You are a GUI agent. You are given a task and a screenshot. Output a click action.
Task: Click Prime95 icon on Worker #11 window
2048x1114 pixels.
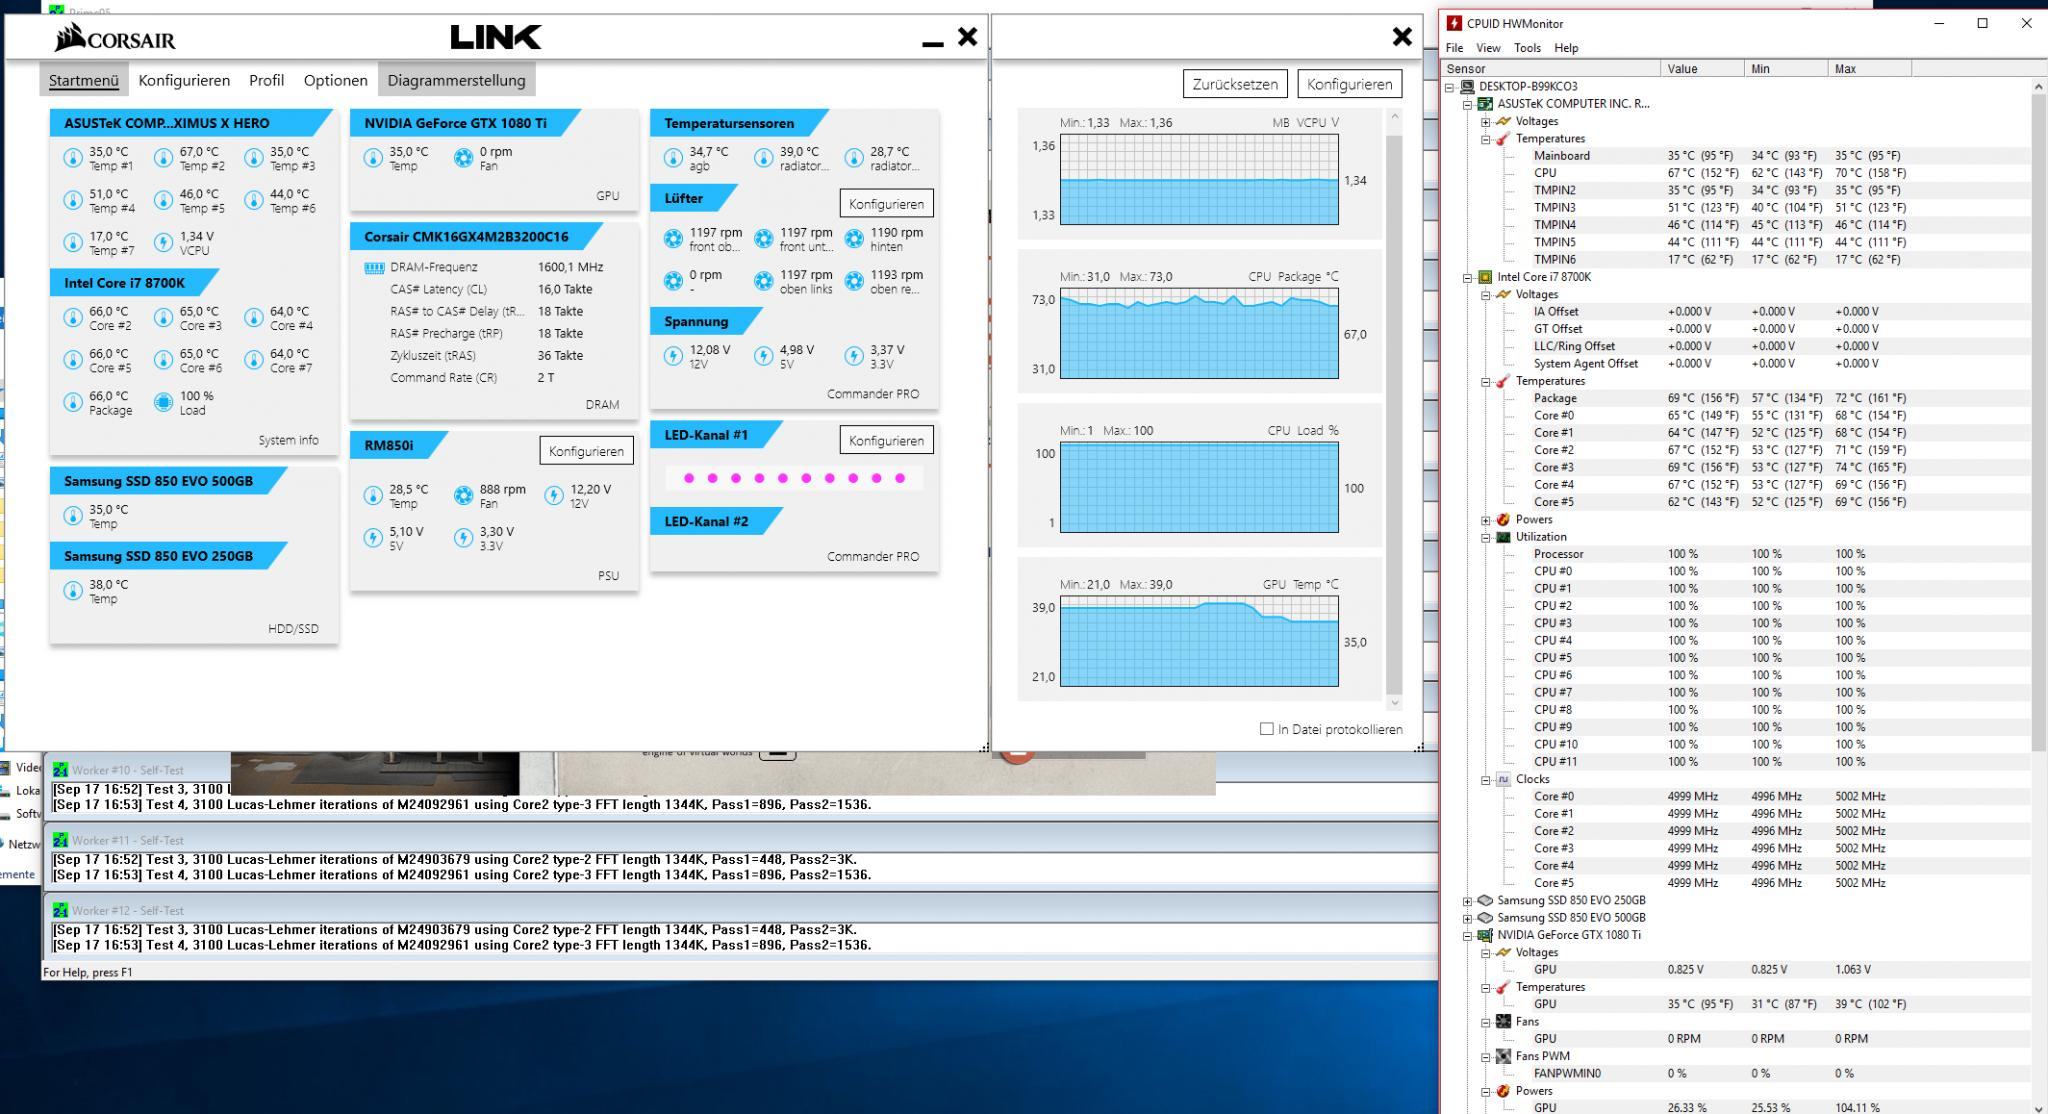(x=60, y=840)
